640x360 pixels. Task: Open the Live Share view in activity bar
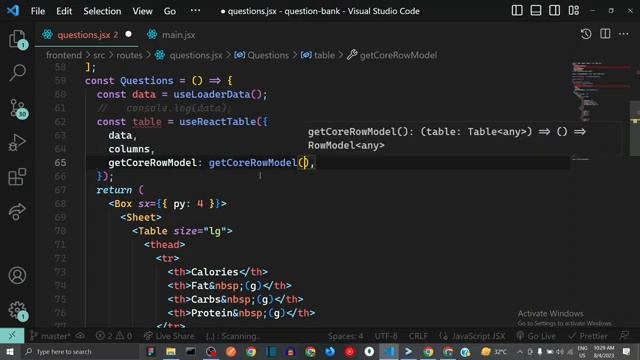click(17, 212)
